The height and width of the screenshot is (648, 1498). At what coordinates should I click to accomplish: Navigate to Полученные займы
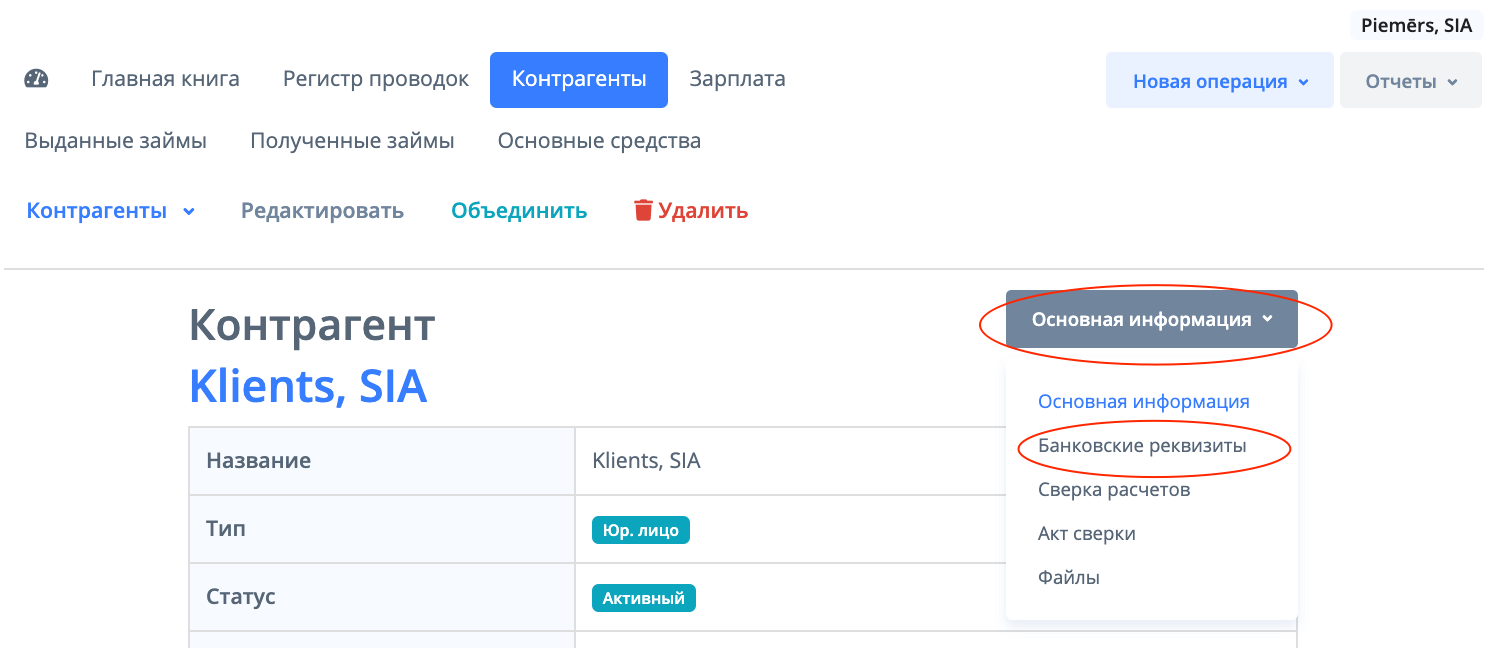pos(352,141)
